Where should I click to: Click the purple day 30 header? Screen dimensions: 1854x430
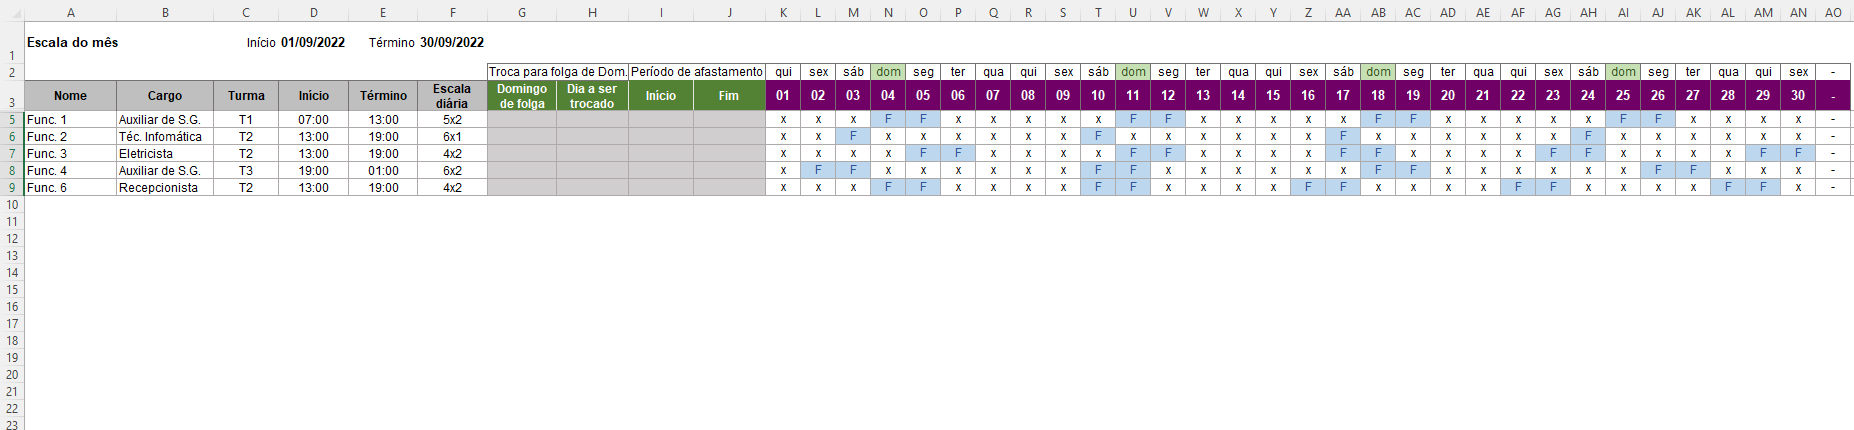[1798, 96]
